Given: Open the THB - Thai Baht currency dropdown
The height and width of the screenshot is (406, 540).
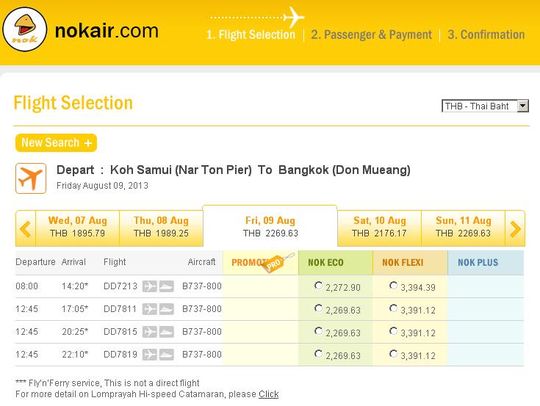Looking at the screenshot, I should pyautogui.click(x=485, y=106).
